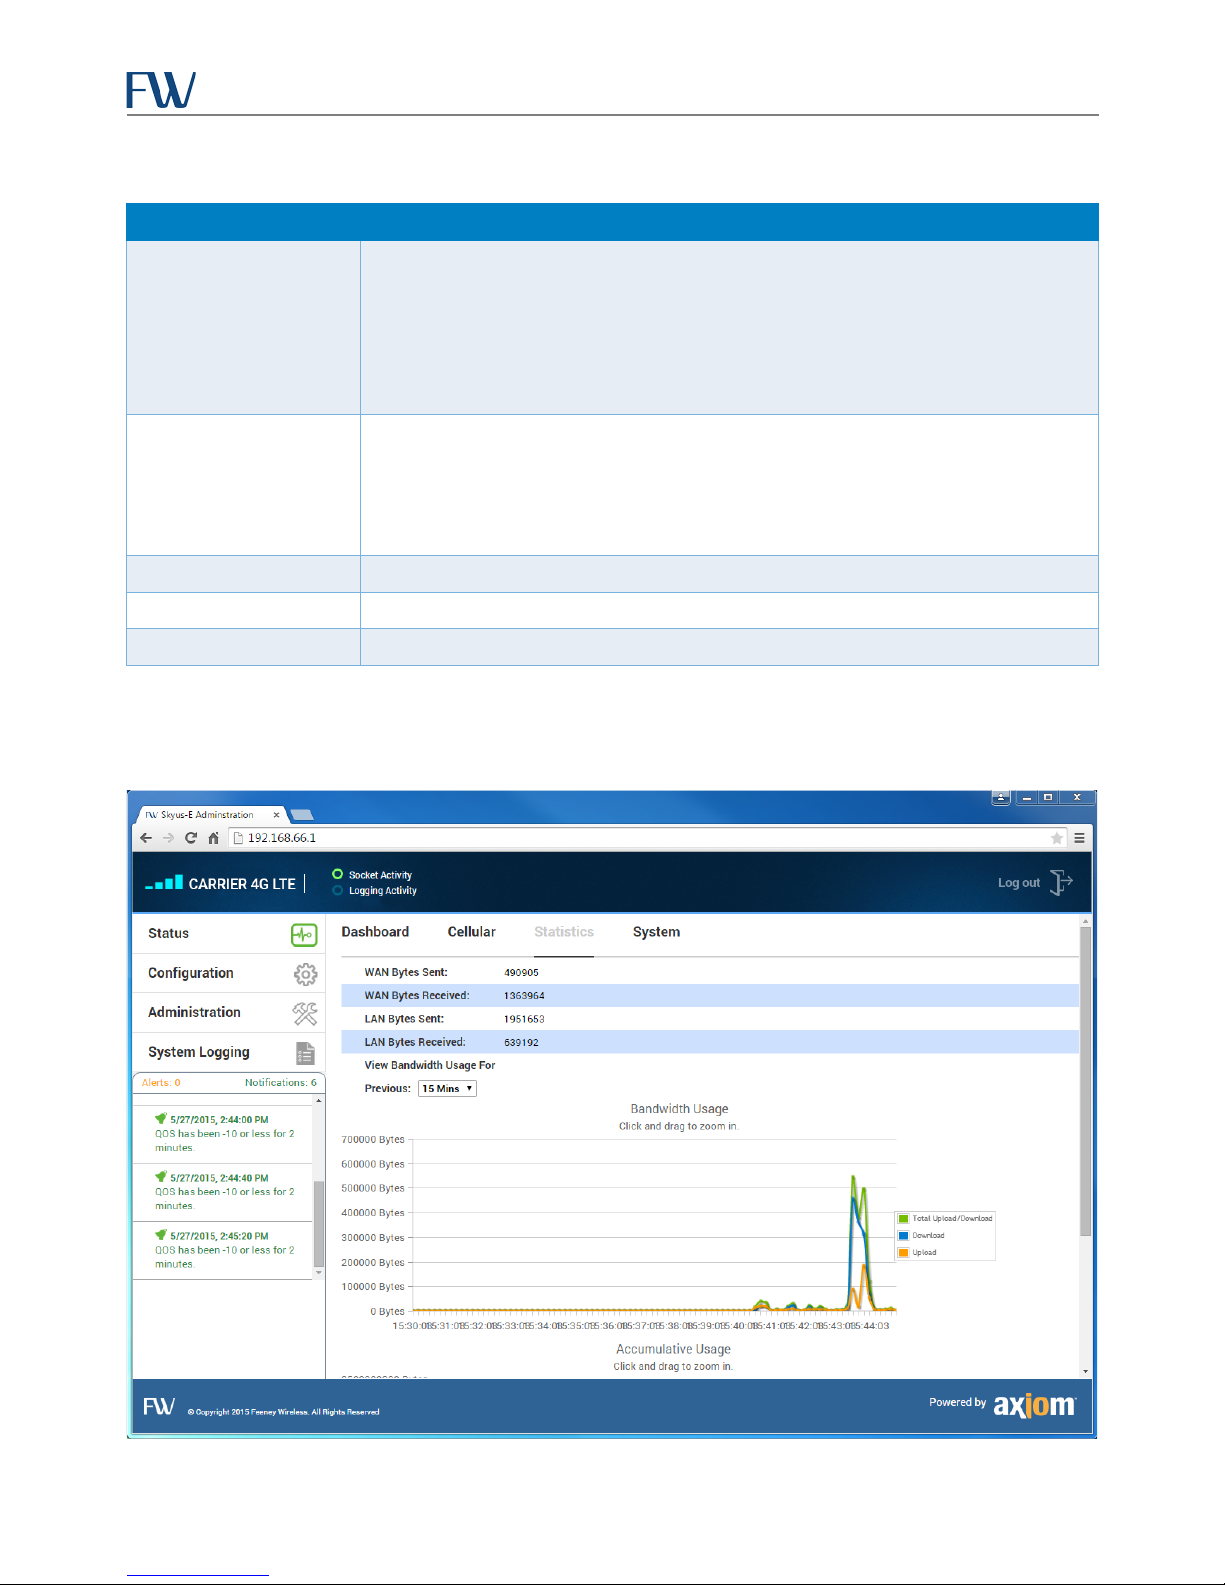Click the browser forward arrow
The image size is (1225, 1585).
[168, 838]
